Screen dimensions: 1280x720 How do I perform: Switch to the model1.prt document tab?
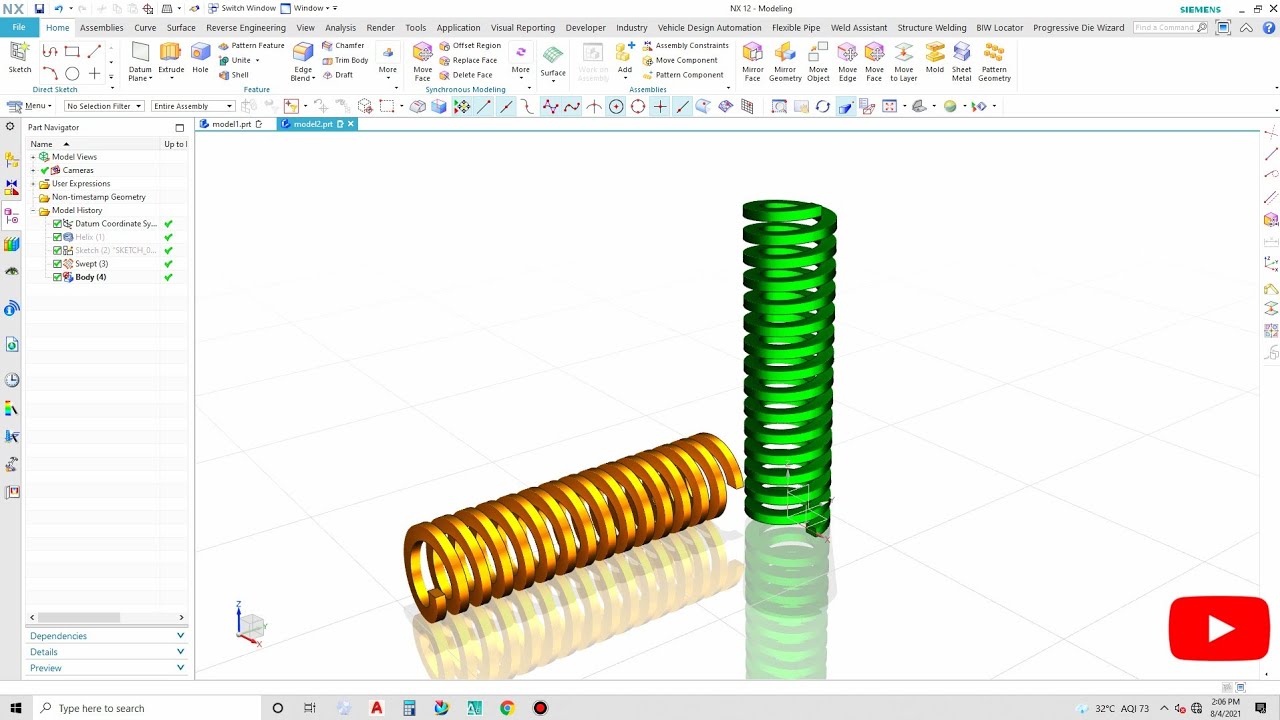[232, 124]
